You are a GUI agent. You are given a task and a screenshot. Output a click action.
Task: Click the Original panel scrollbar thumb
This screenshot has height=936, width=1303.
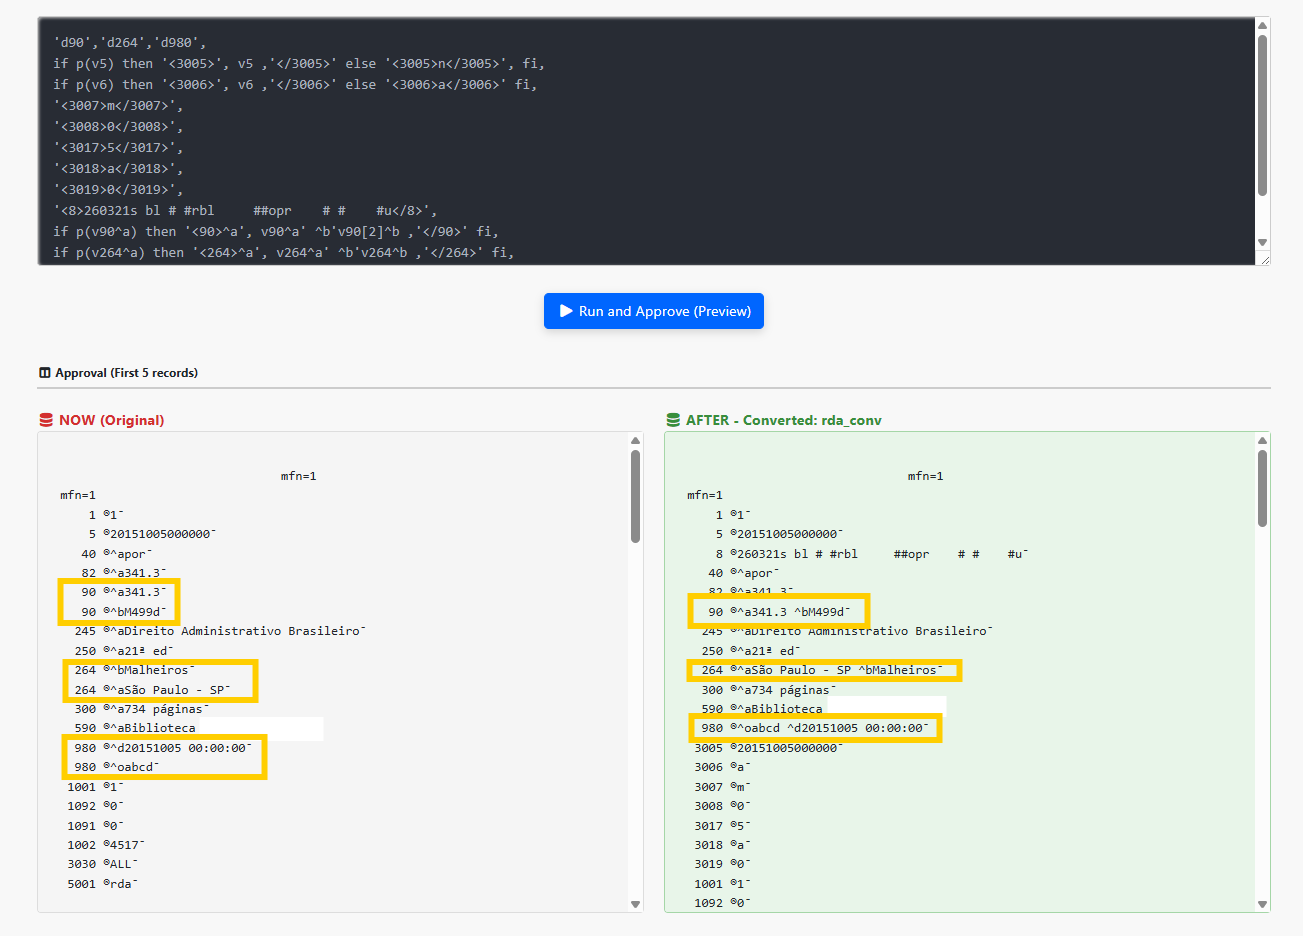pos(635,495)
